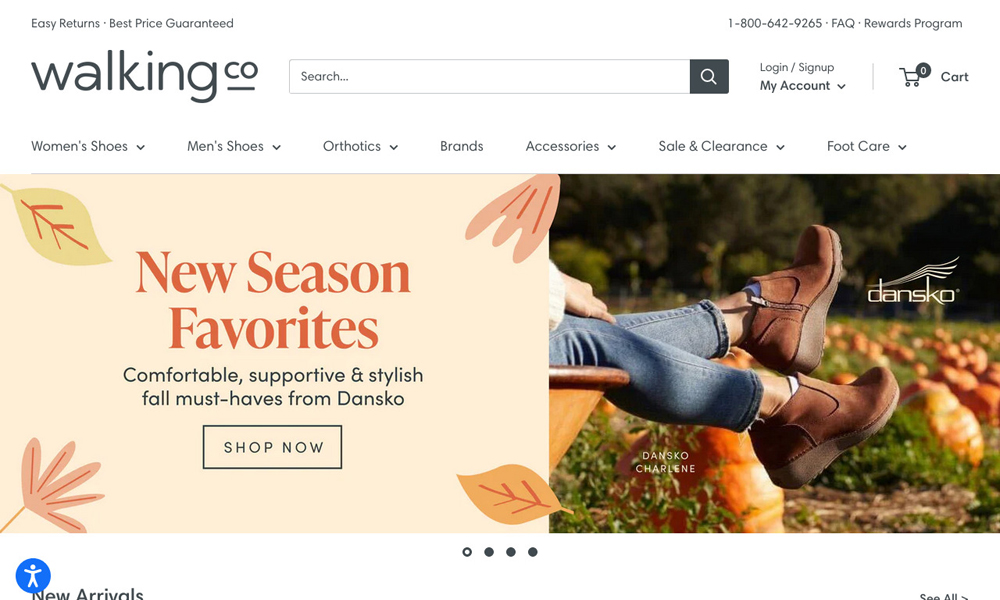Expand the Foot Care menu

(867, 146)
